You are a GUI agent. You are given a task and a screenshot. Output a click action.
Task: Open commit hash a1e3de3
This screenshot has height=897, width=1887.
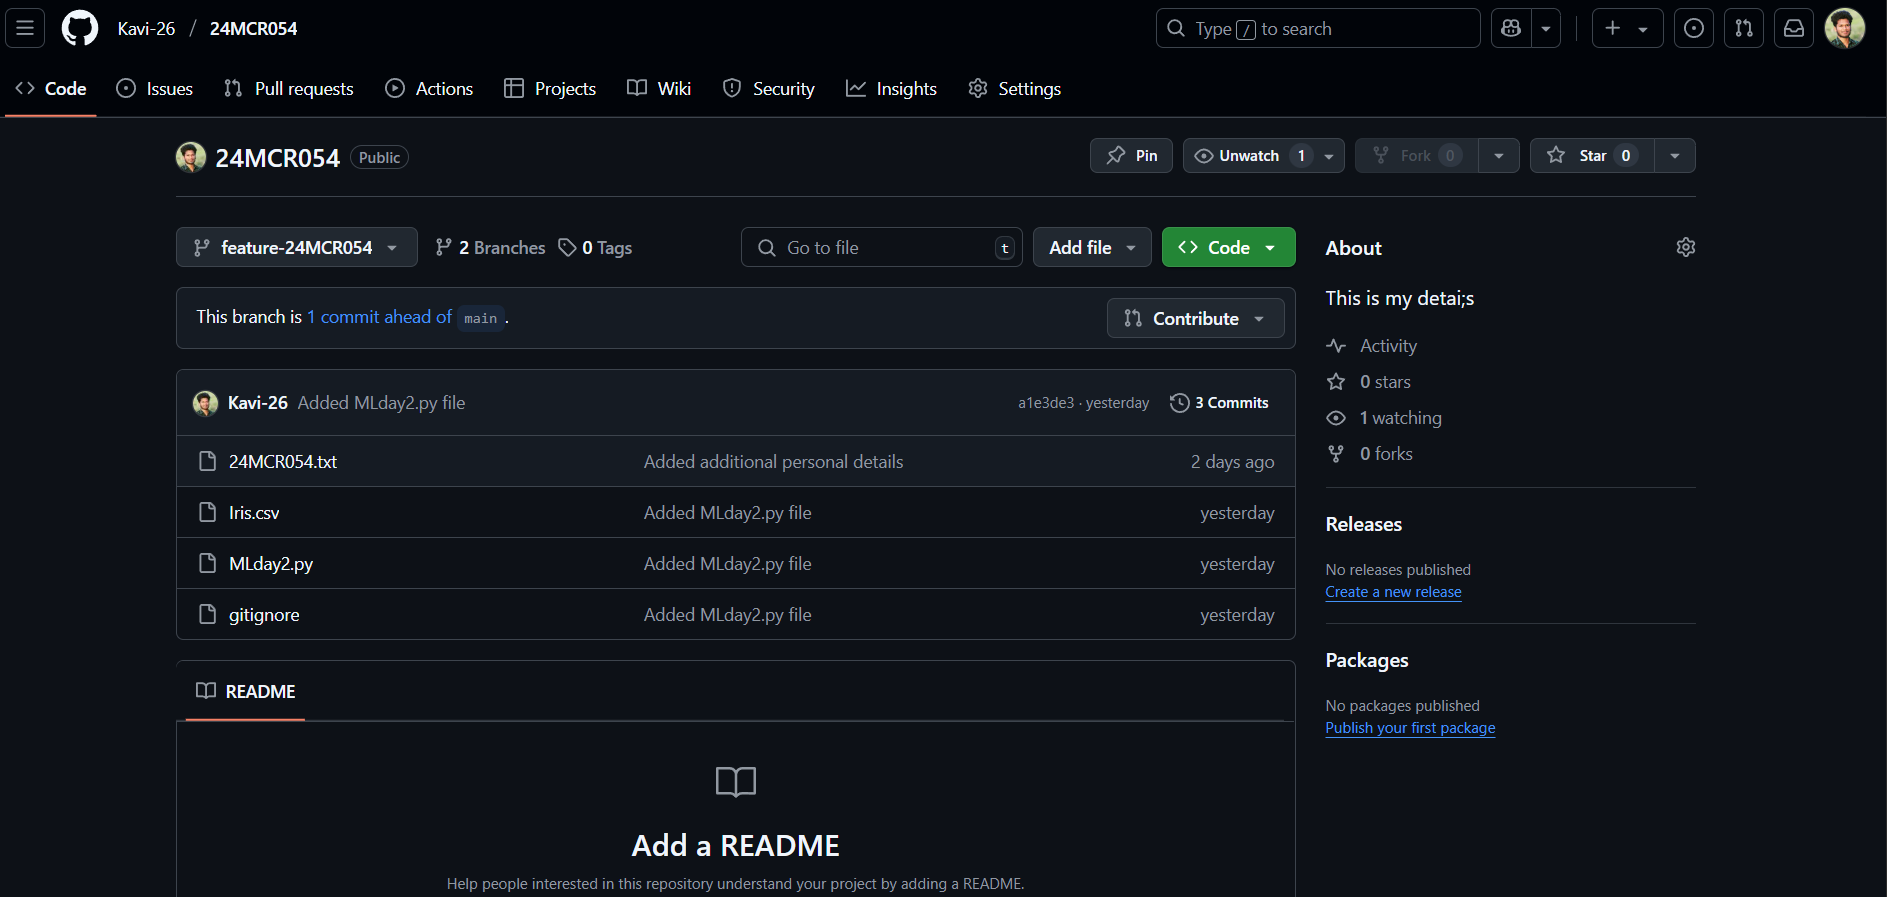[x=1046, y=403]
